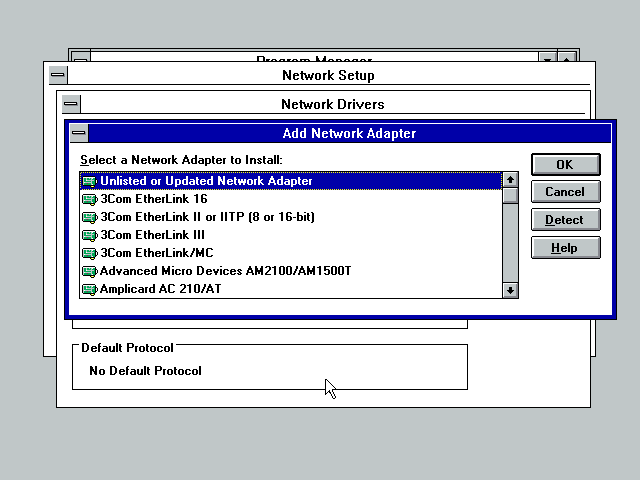Click the Add Network Adapter title bar
This screenshot has width=640, height=480.
click(349, 133)
